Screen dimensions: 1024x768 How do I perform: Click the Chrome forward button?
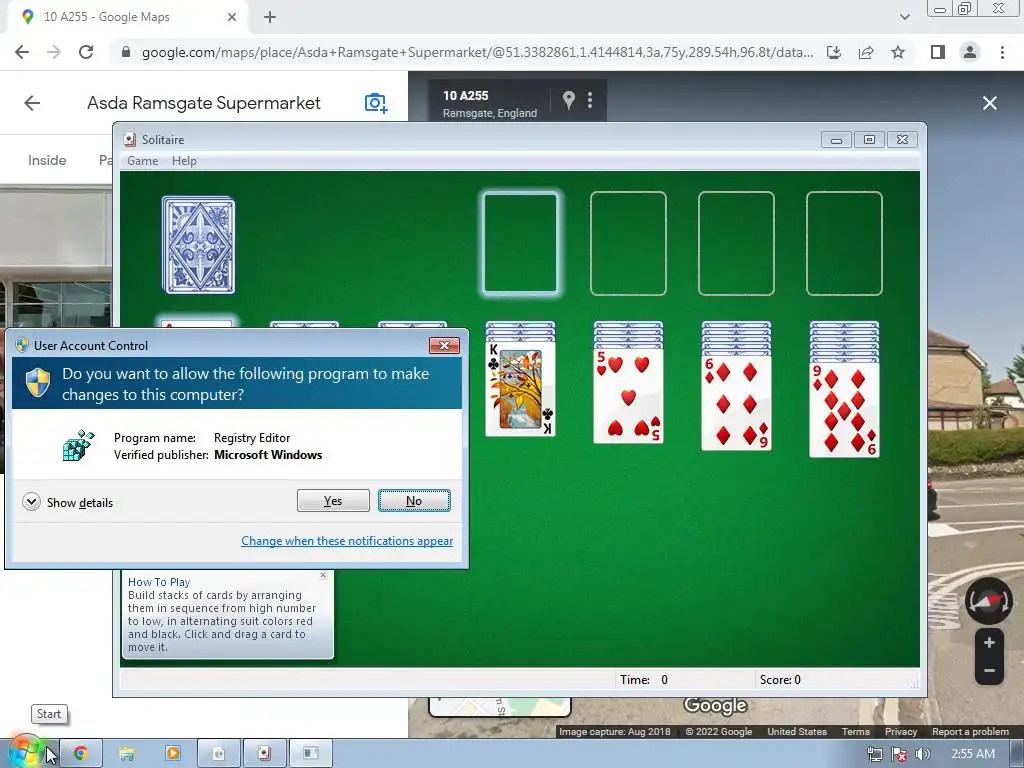(54, 52)
